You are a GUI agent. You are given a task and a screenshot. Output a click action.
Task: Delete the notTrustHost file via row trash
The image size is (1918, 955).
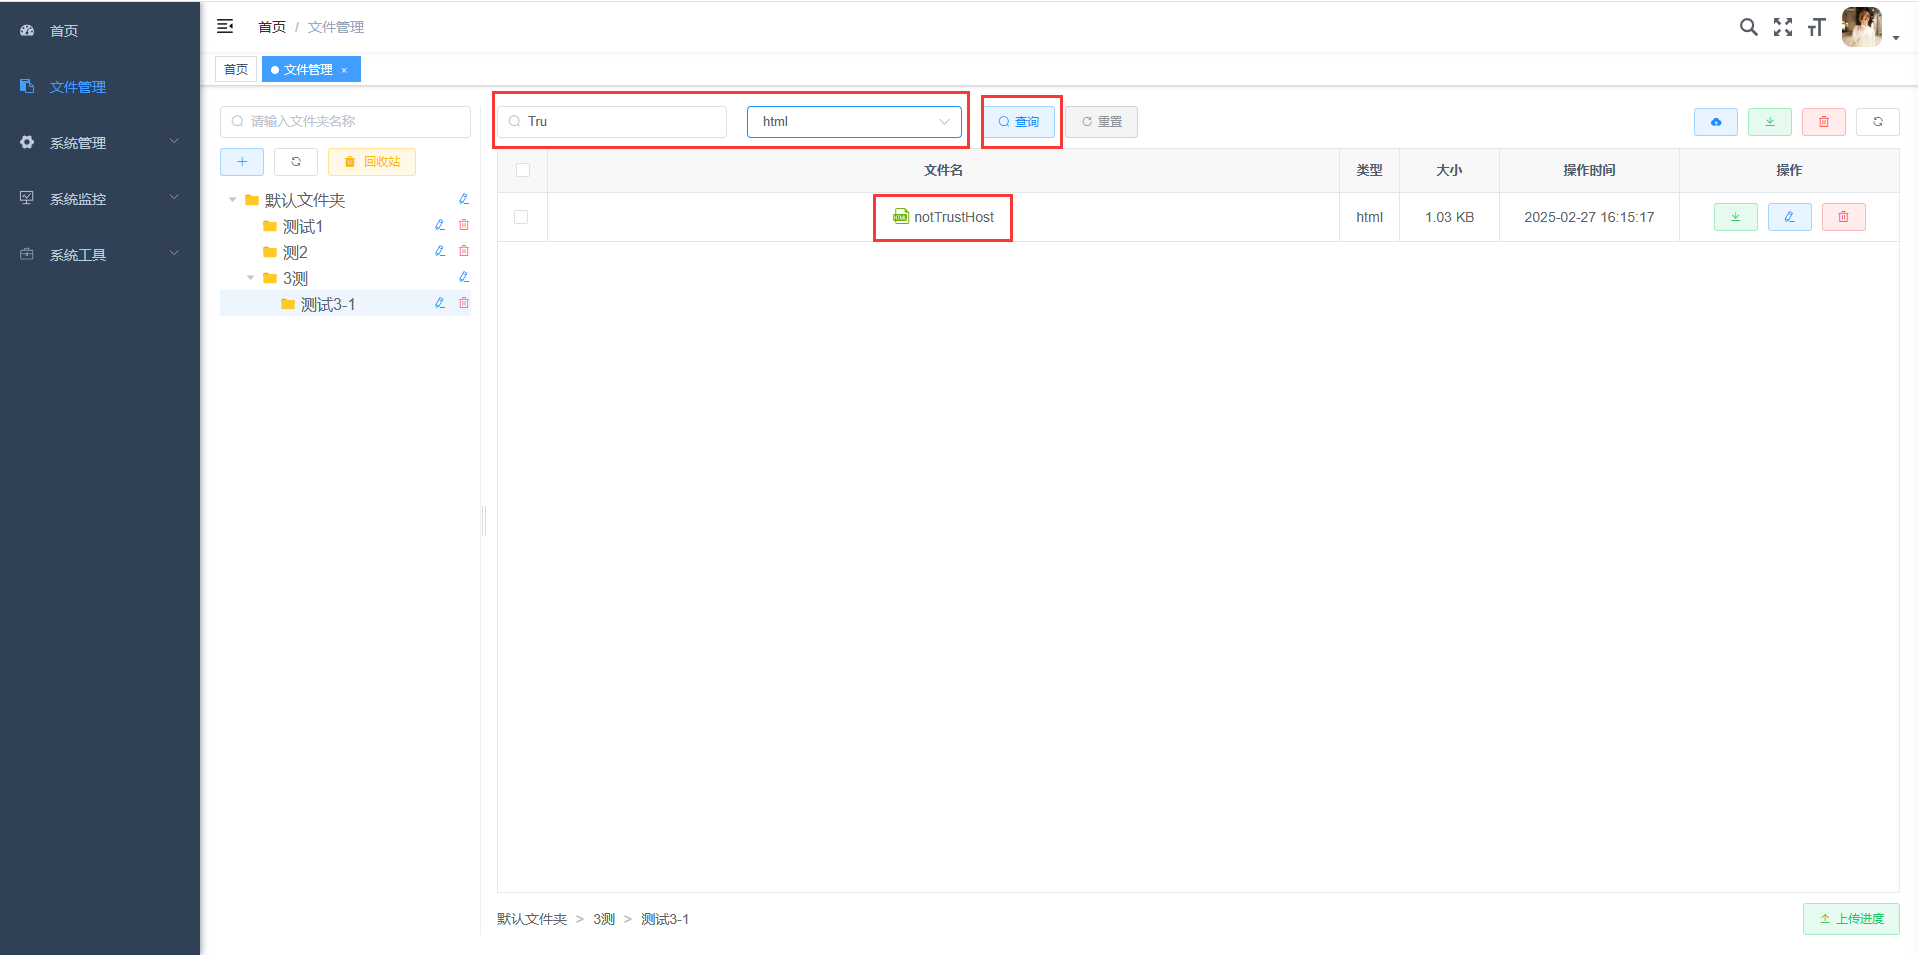(x=1844, y=217)
